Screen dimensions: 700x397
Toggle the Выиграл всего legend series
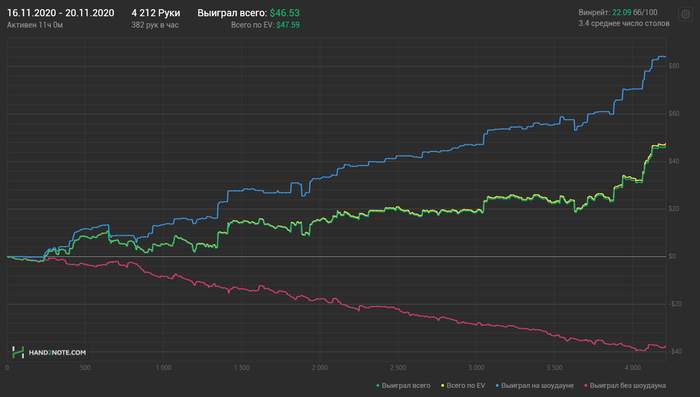403,385
